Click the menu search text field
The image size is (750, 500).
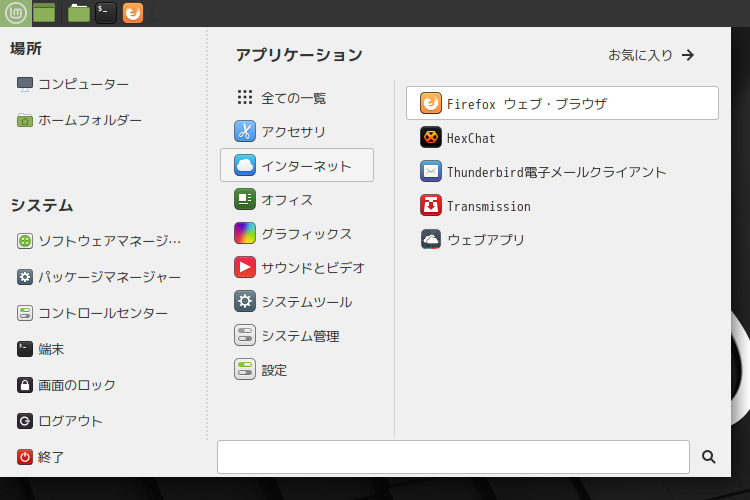click(x=453, y=457)
